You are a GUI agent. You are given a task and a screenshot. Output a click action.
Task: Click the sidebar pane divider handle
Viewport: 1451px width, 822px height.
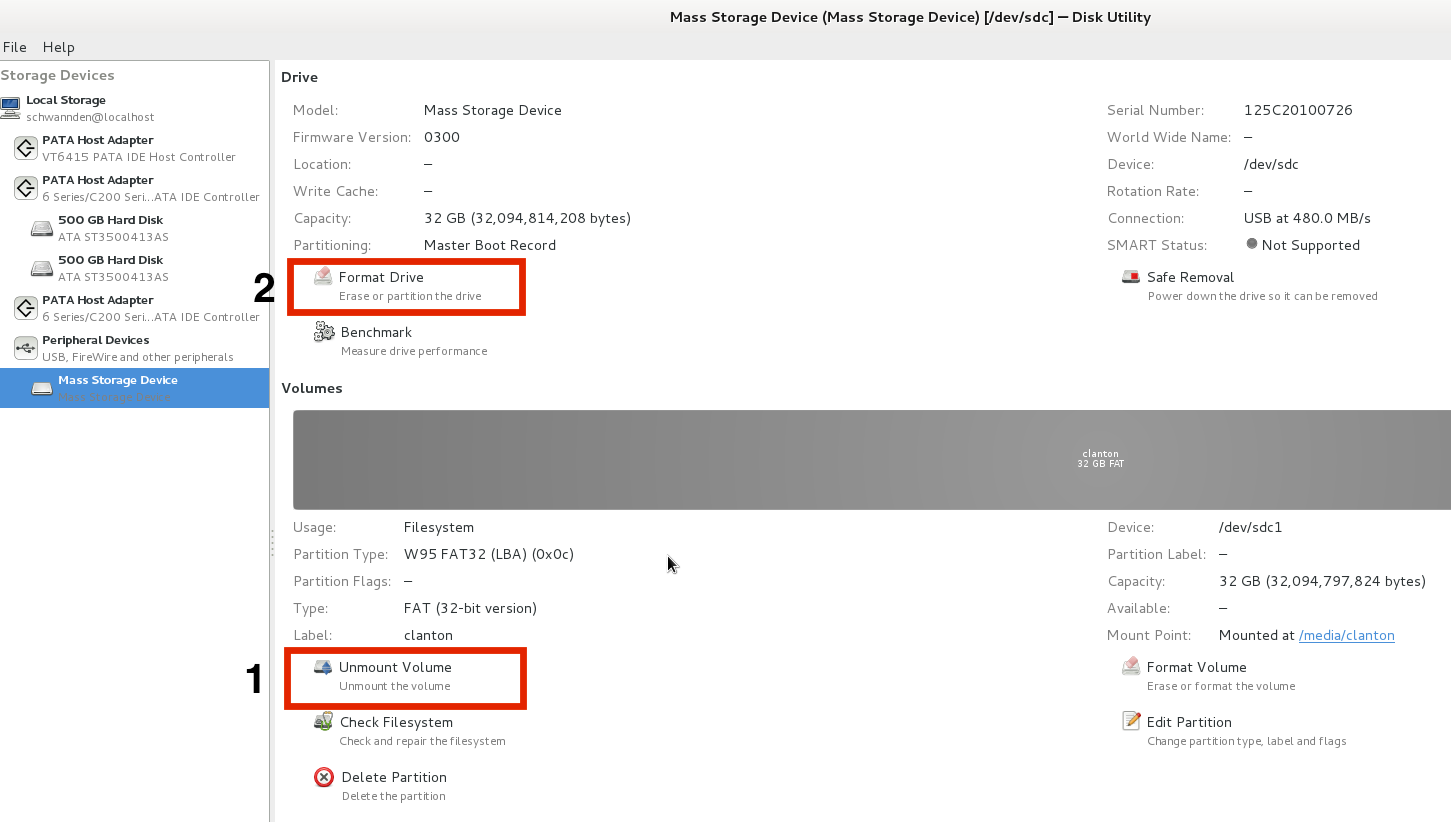272,543
